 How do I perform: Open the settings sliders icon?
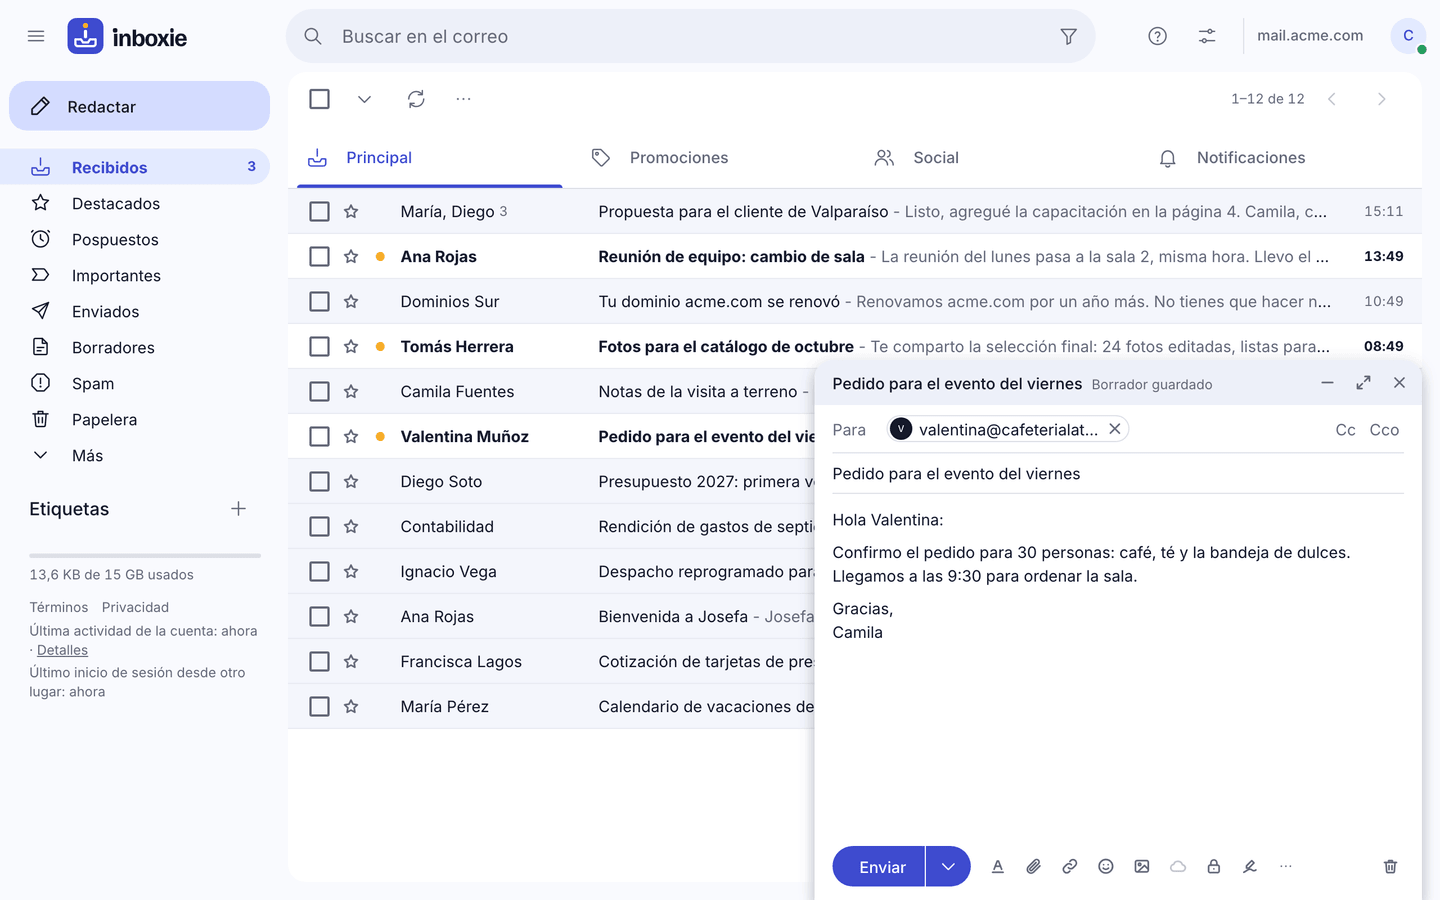click(x=1208, y=36)
